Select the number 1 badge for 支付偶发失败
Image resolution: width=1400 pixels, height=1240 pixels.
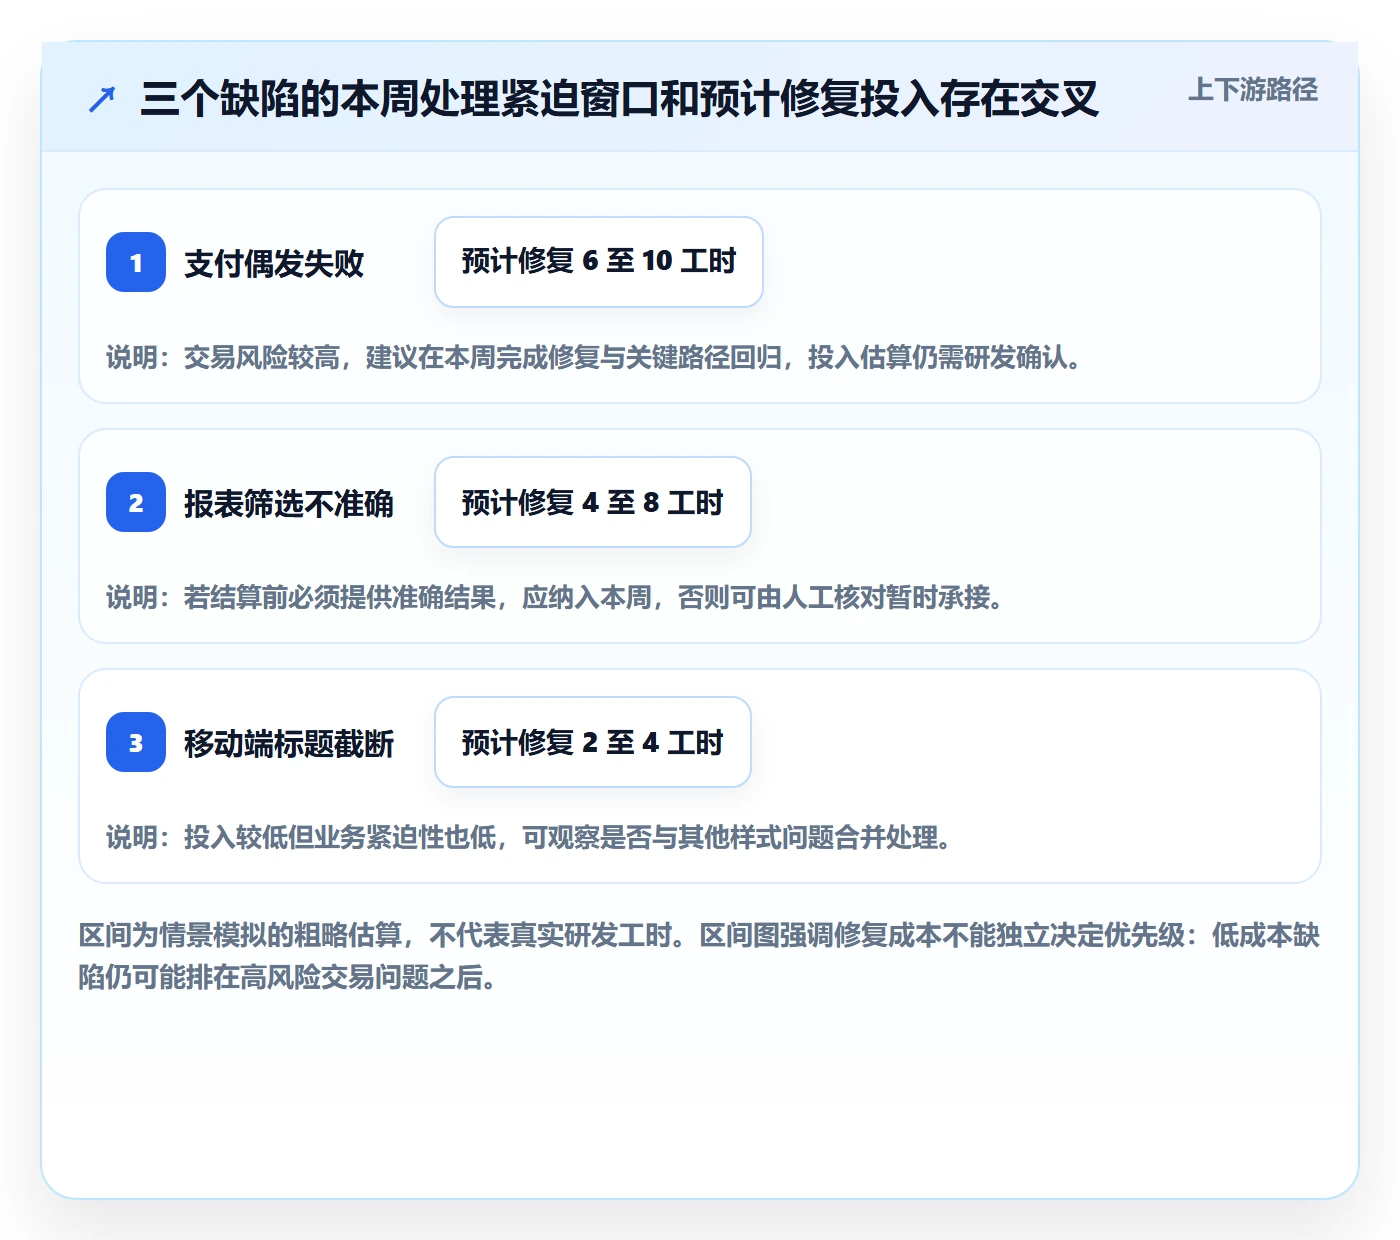(x=136, y=262)
